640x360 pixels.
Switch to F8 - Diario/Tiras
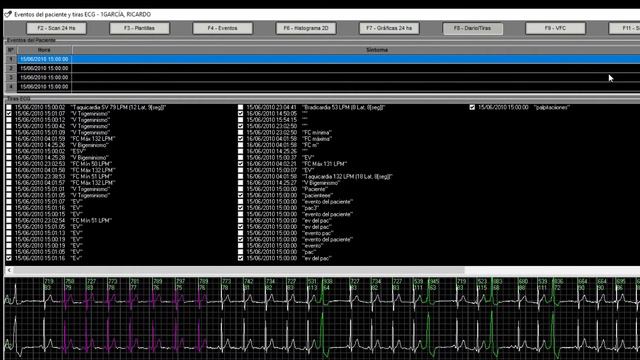tap(472, 28)
